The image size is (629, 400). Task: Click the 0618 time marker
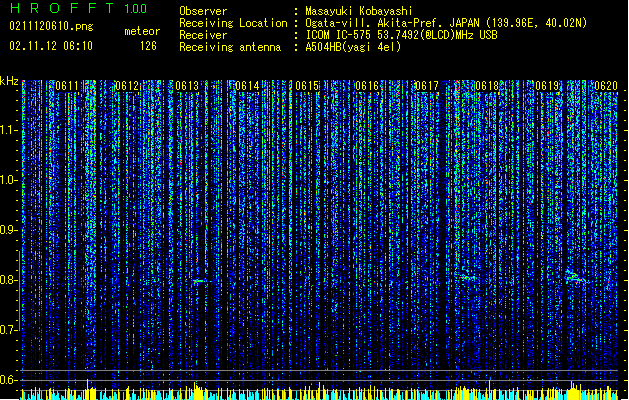(487, 86)
